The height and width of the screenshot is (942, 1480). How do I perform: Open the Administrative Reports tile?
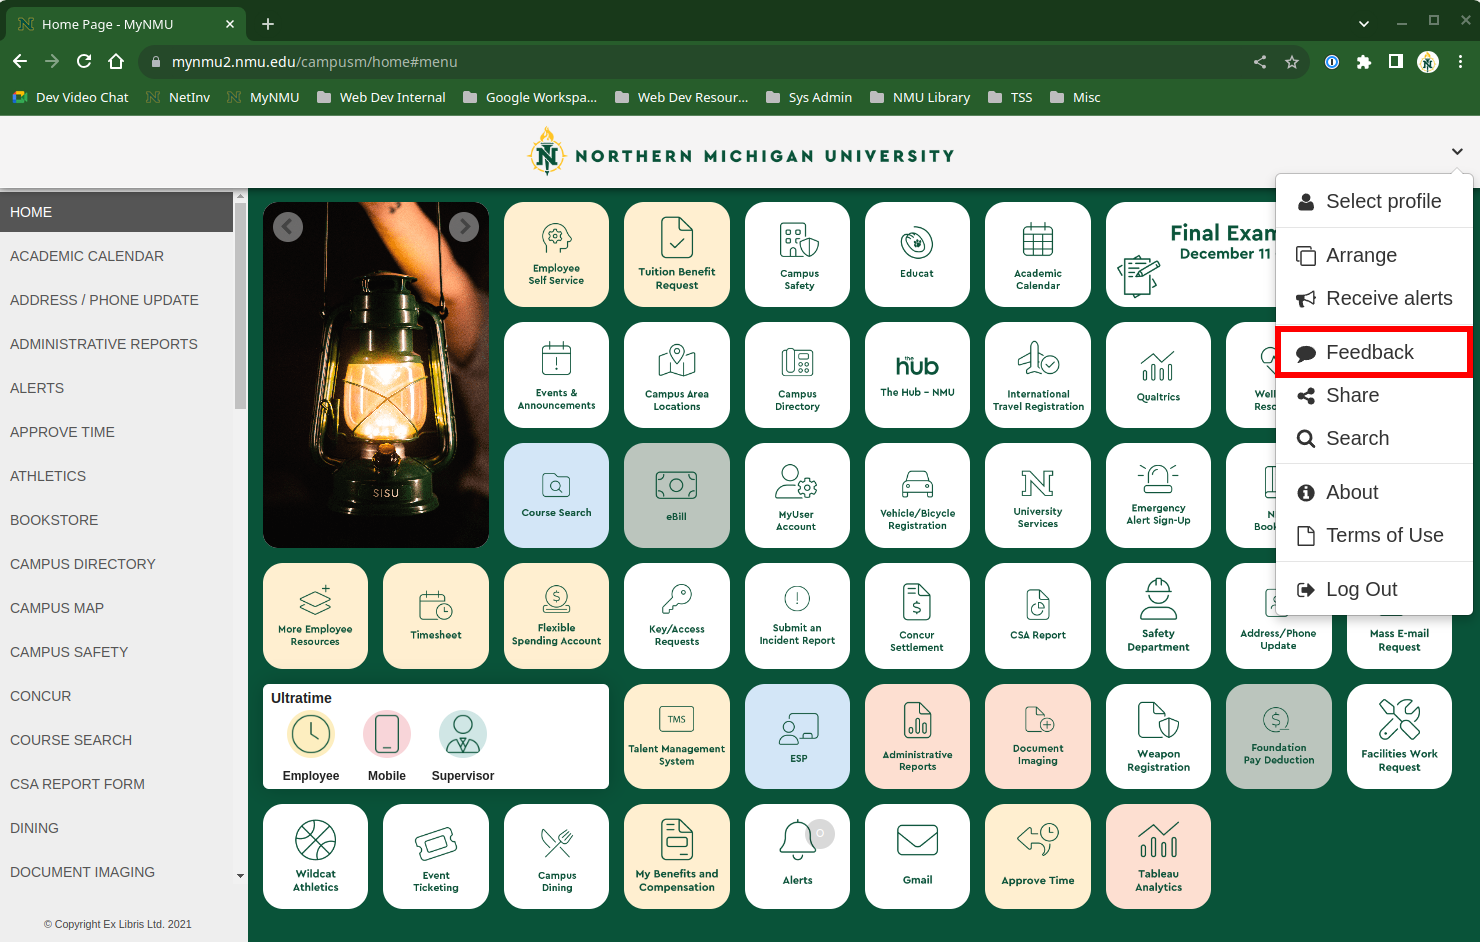click(917, 736)
